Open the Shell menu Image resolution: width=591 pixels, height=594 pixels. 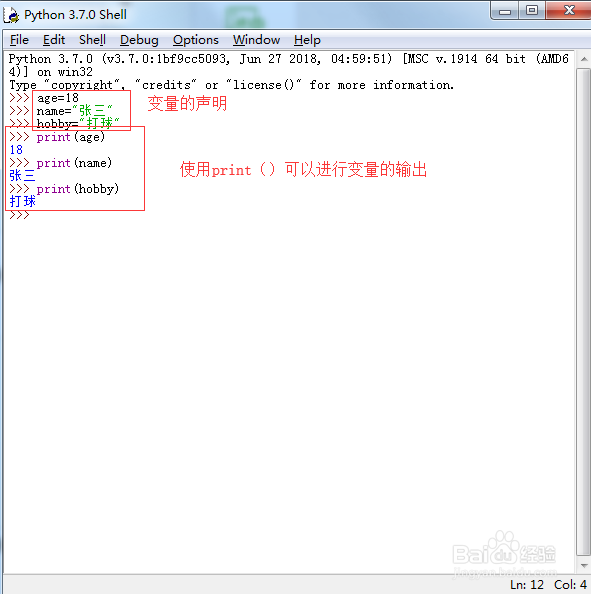coord(92,40)
